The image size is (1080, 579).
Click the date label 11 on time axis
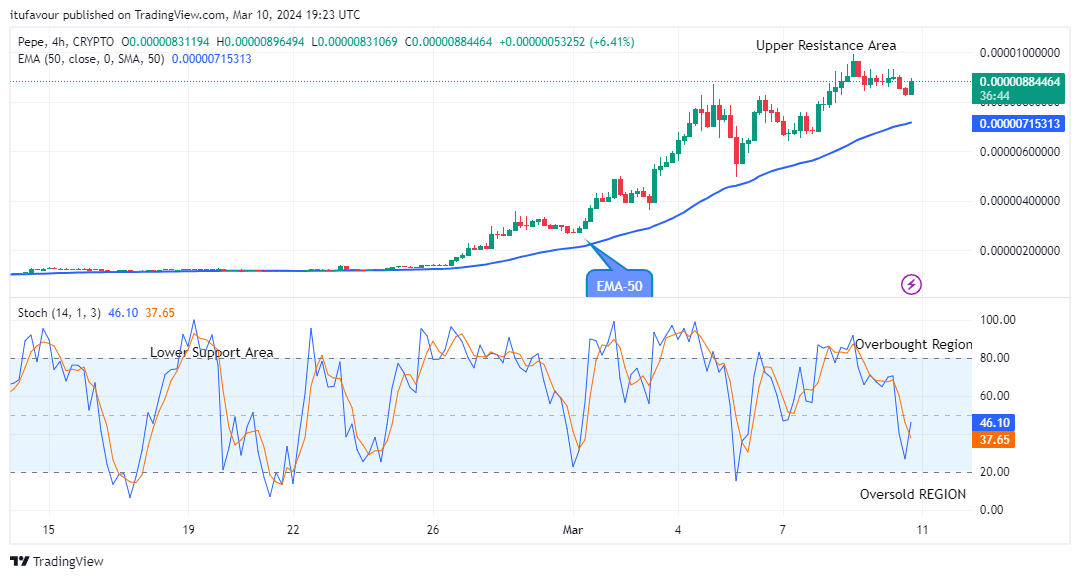tap(922, 530)
